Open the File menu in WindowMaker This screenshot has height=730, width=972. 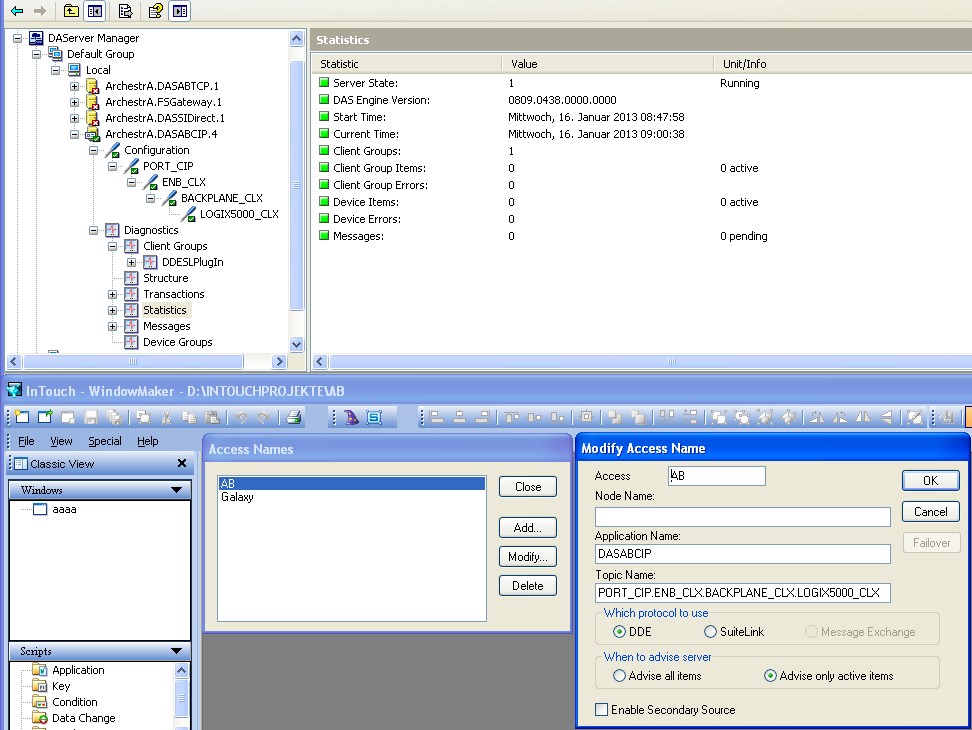[x=26, y=441]
